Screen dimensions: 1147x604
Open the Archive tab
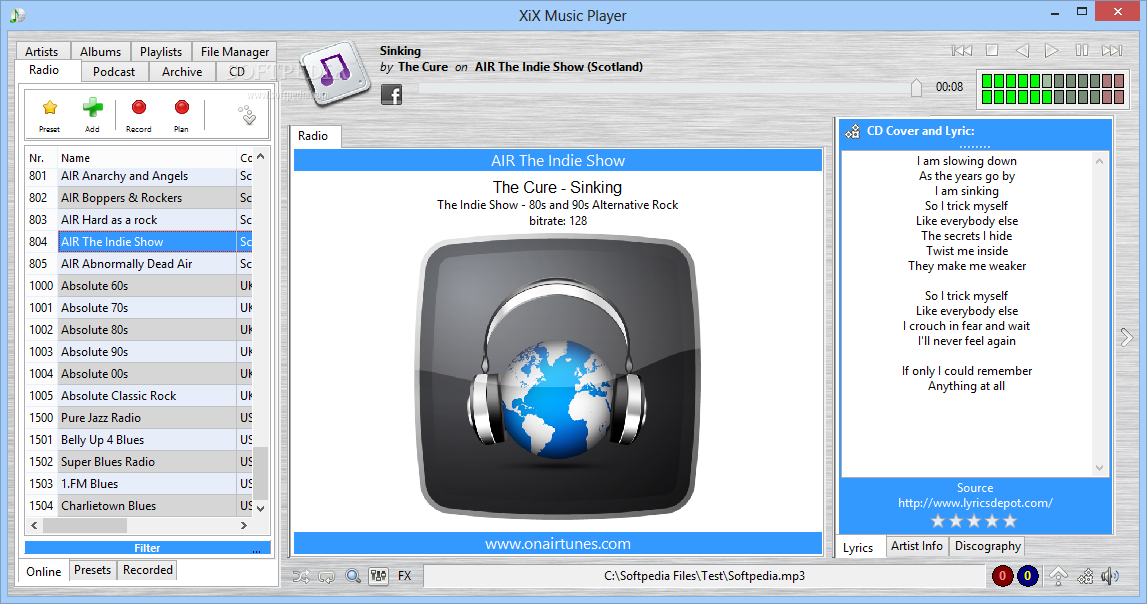click(x=182, y=72)
